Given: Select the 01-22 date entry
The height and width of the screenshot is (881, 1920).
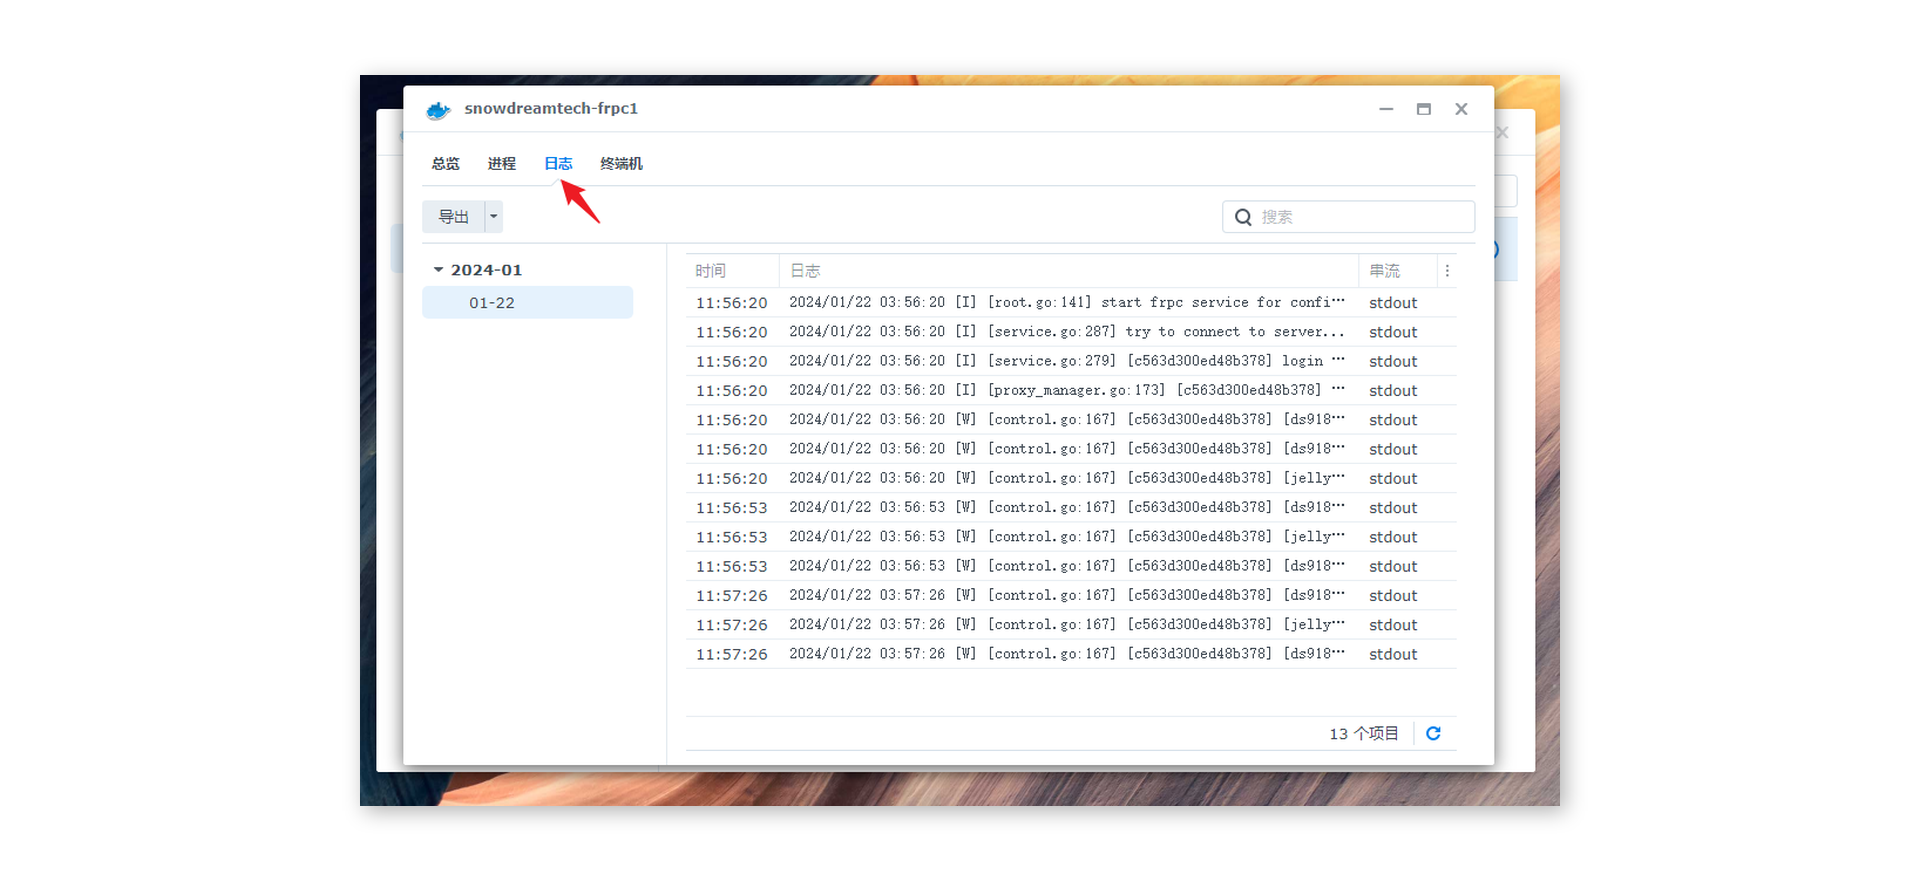Looking at the screenshot, I should pyautogui.click(x=527, y=303).
